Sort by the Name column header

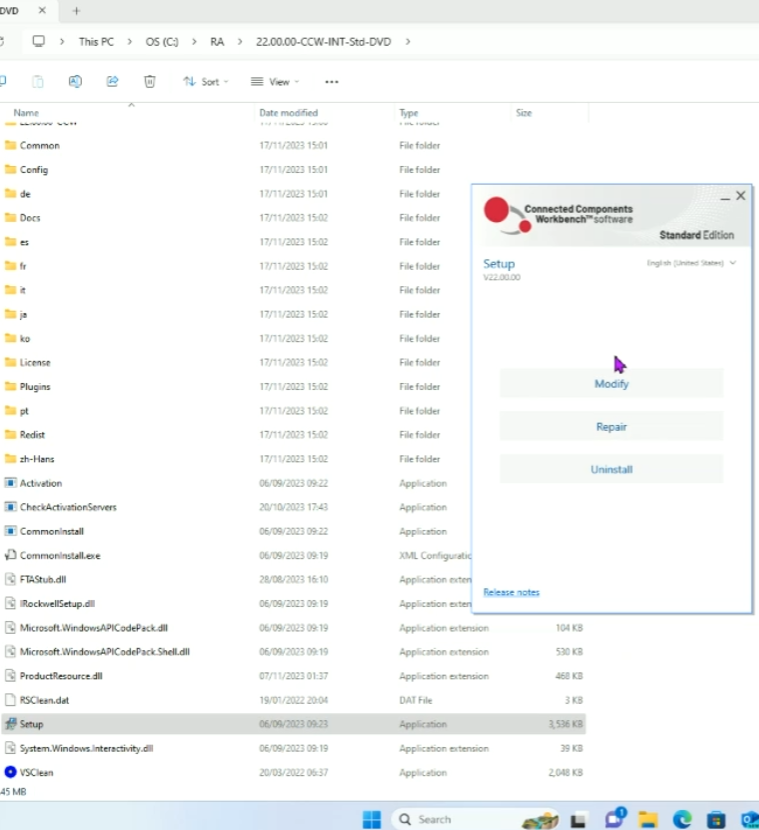[x=26, y=113]
